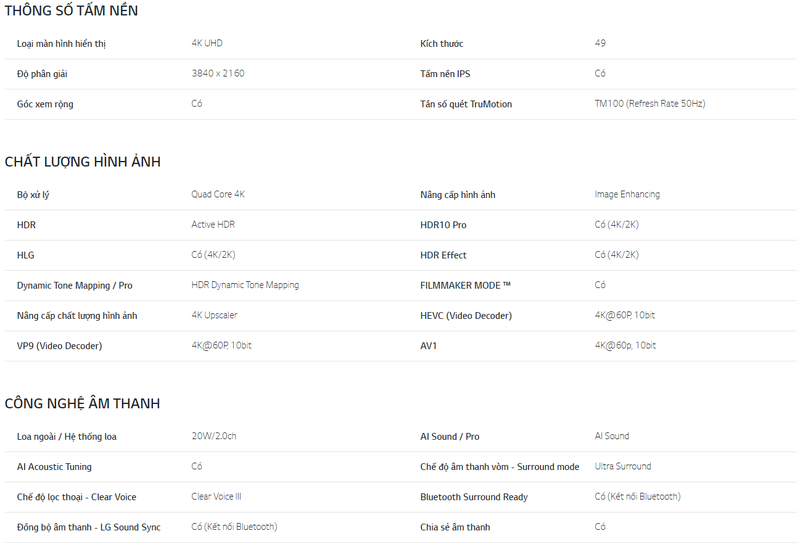Select the 'Tần số quét TruMotion' label
800x544 pixels.
coord(466,104)
